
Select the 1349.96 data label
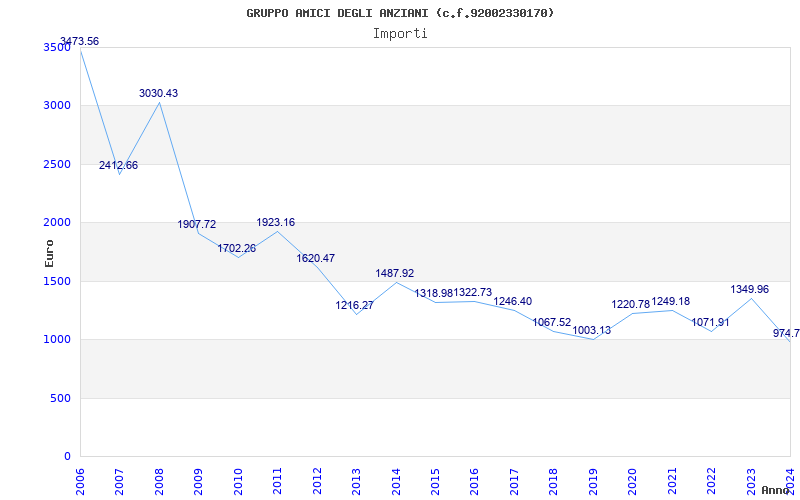coord(749,289)
